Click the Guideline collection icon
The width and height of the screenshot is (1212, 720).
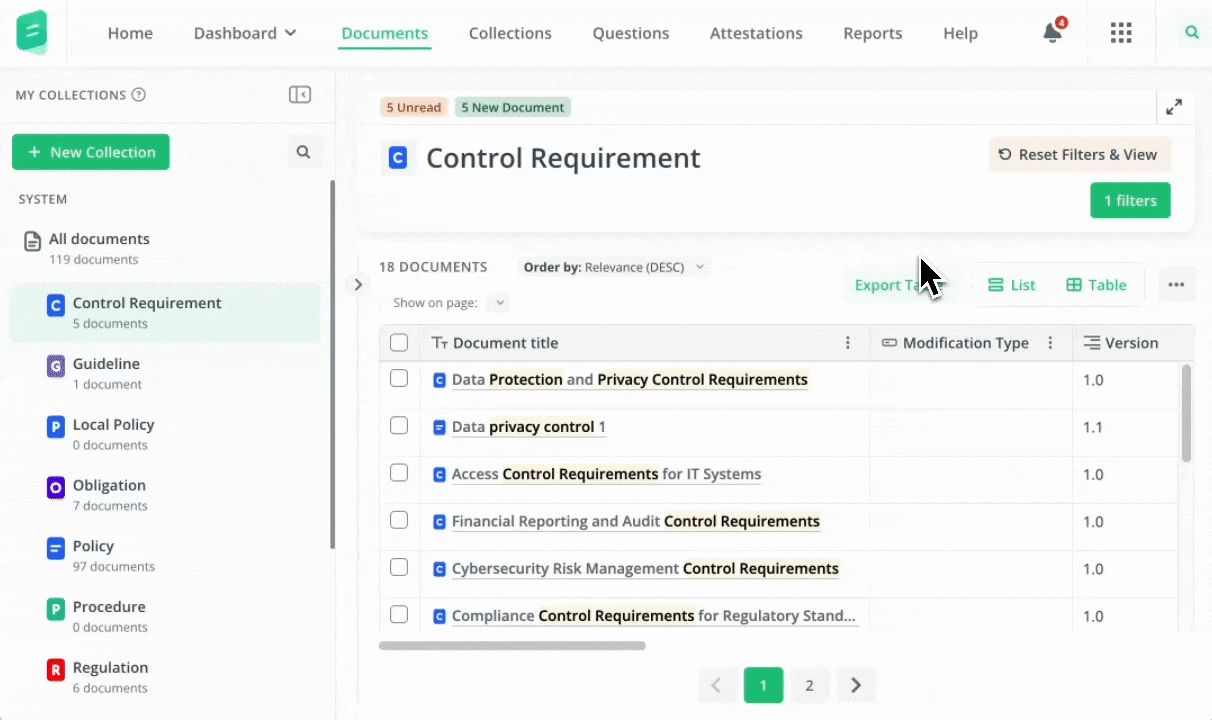(x=56, y=367)
